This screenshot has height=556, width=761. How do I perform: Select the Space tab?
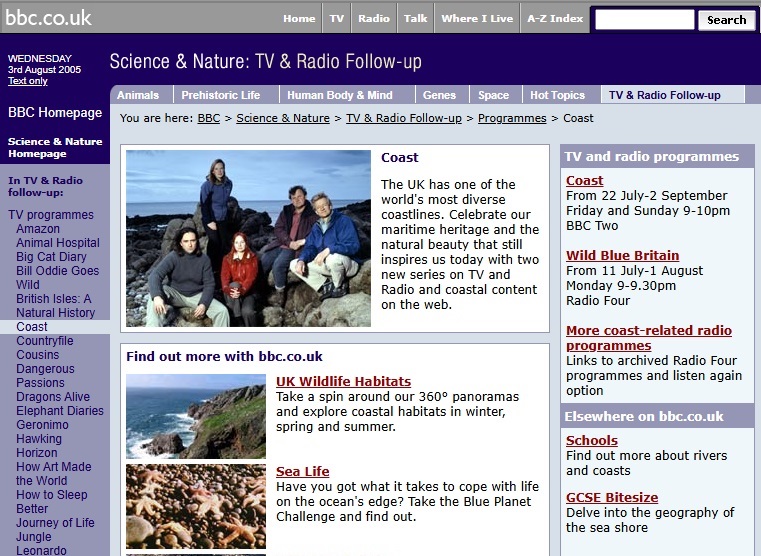(494, 95)
